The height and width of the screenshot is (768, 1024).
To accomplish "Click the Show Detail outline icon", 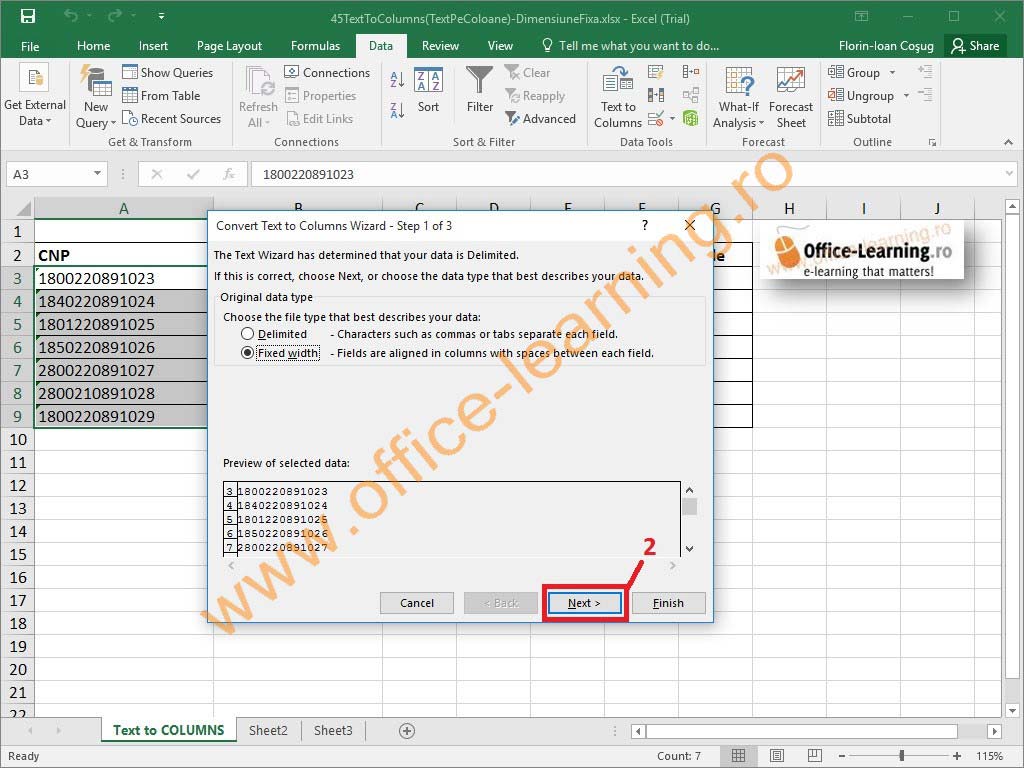I will point(925,72).
